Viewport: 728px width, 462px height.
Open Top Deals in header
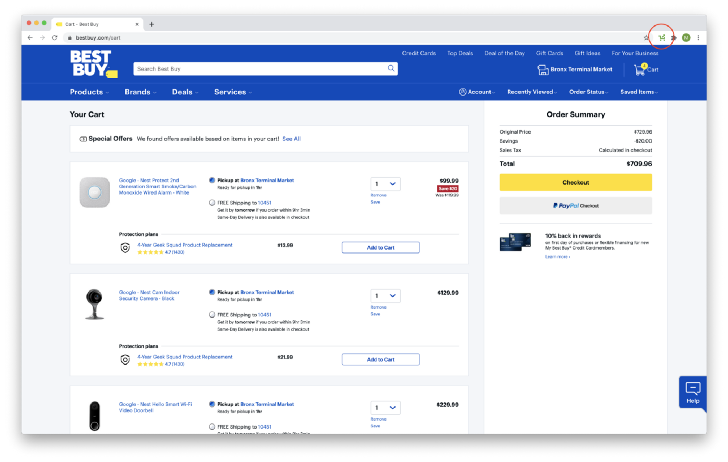460,53
